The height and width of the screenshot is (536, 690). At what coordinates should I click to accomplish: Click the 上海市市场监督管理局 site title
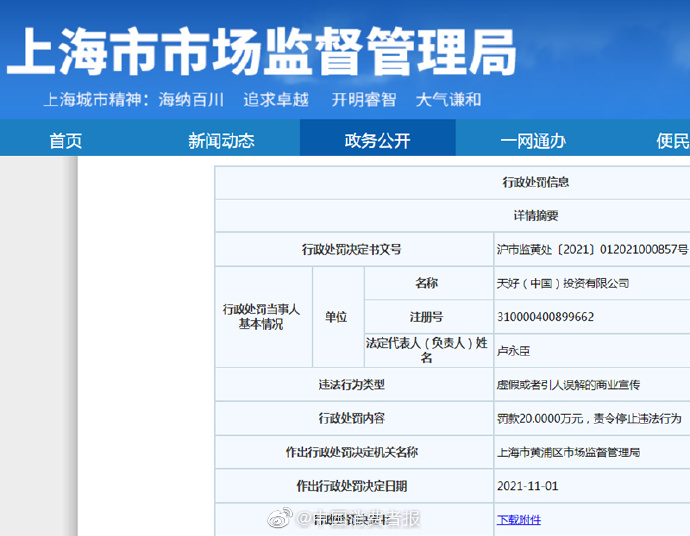[x=261, y=51]
